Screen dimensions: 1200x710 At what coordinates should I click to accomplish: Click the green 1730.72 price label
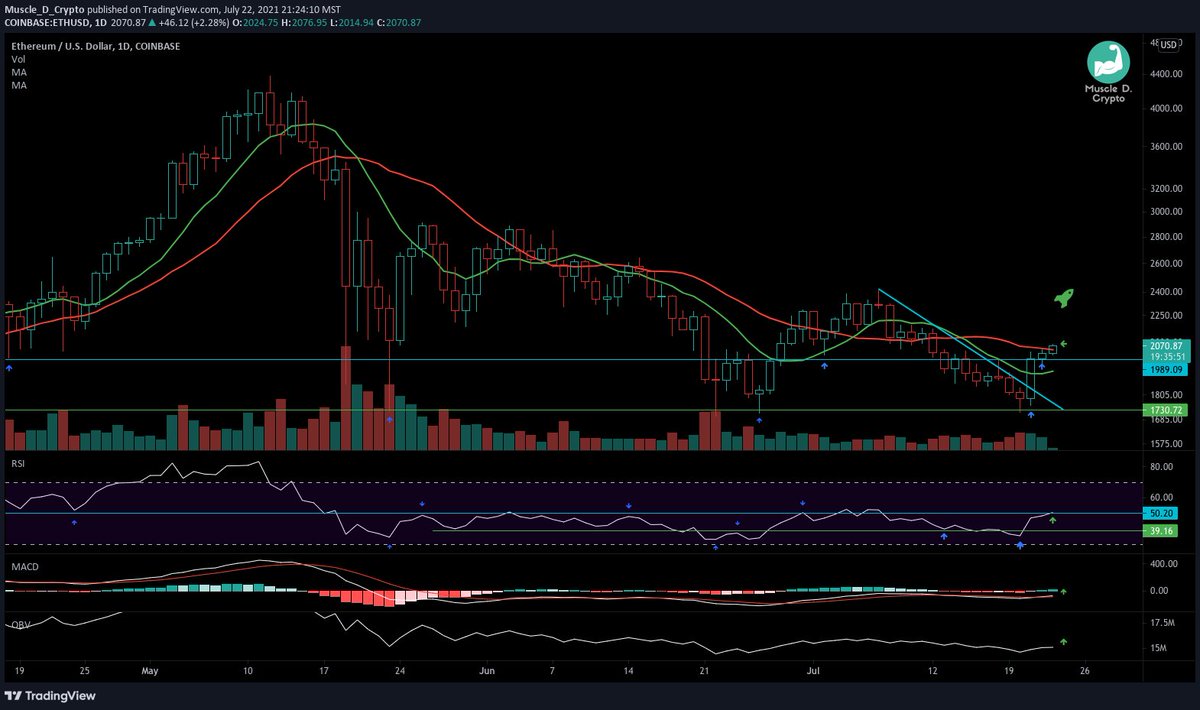(1163, 410)
